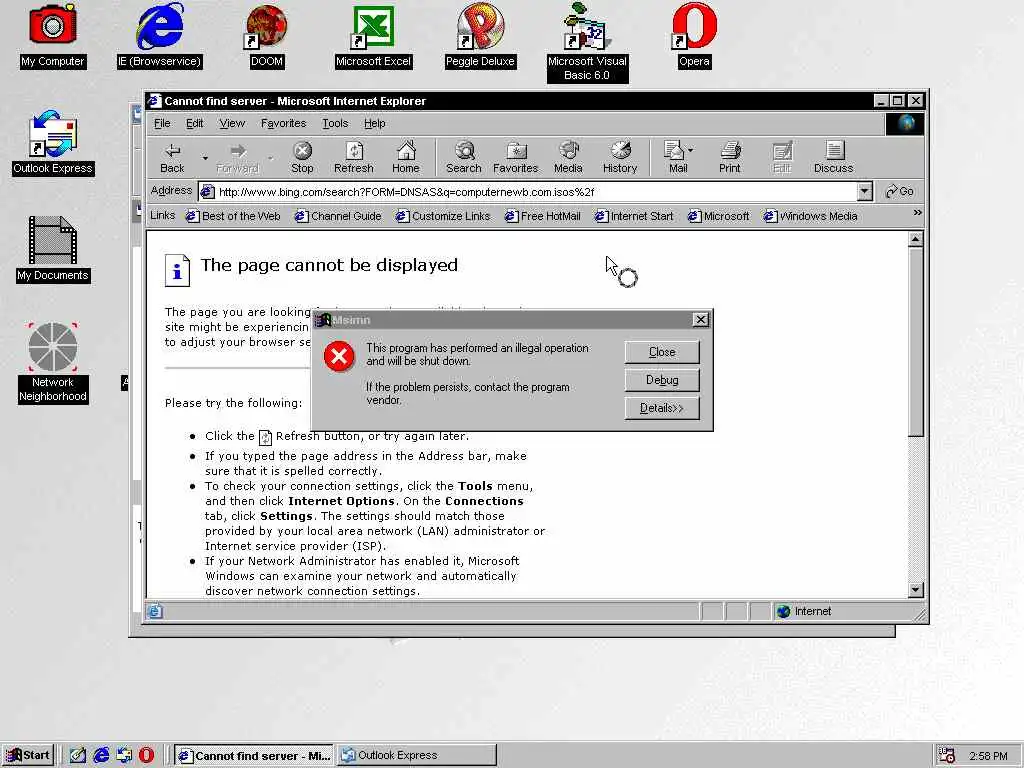Click the Mail toolbar icon
1024x768 pixels.
click(677, 158)
